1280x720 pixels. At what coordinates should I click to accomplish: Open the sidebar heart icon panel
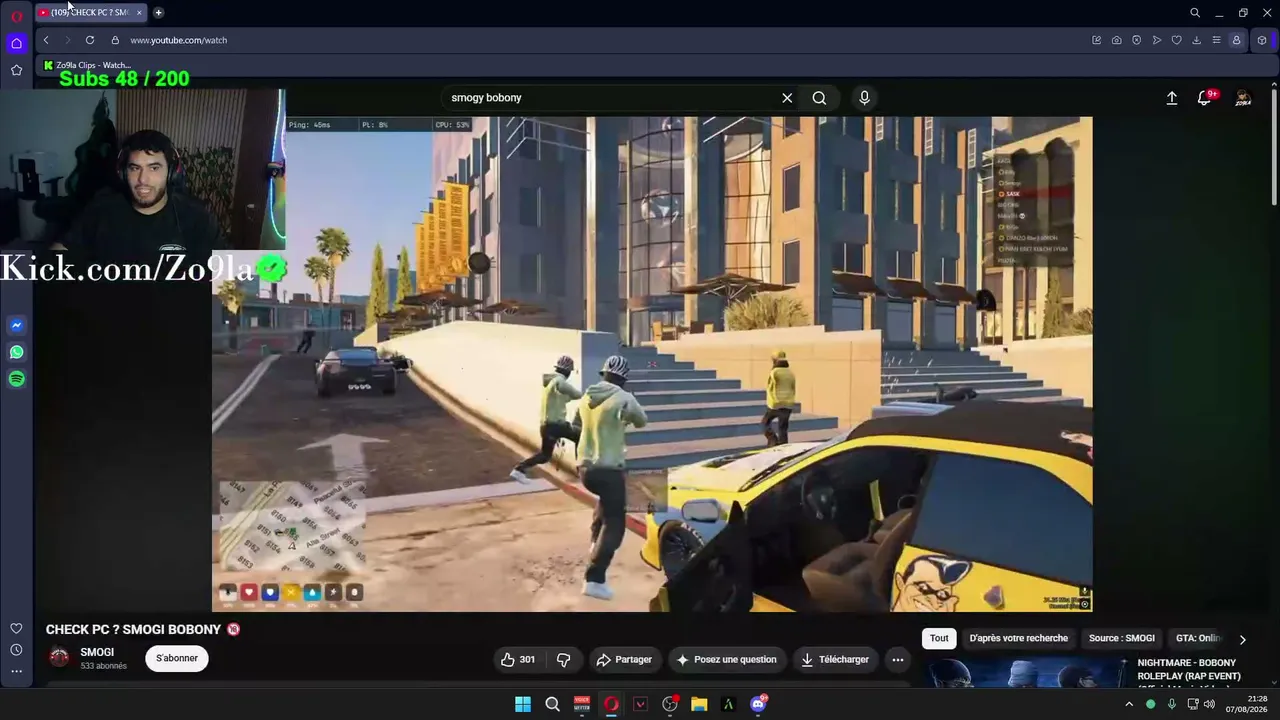(x=16, y=628)
